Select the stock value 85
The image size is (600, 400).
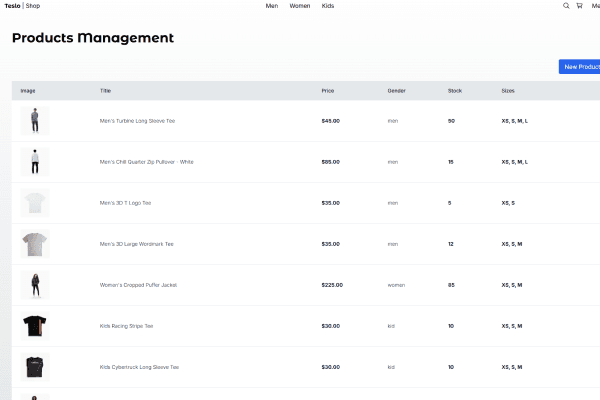tap(451, 285)
